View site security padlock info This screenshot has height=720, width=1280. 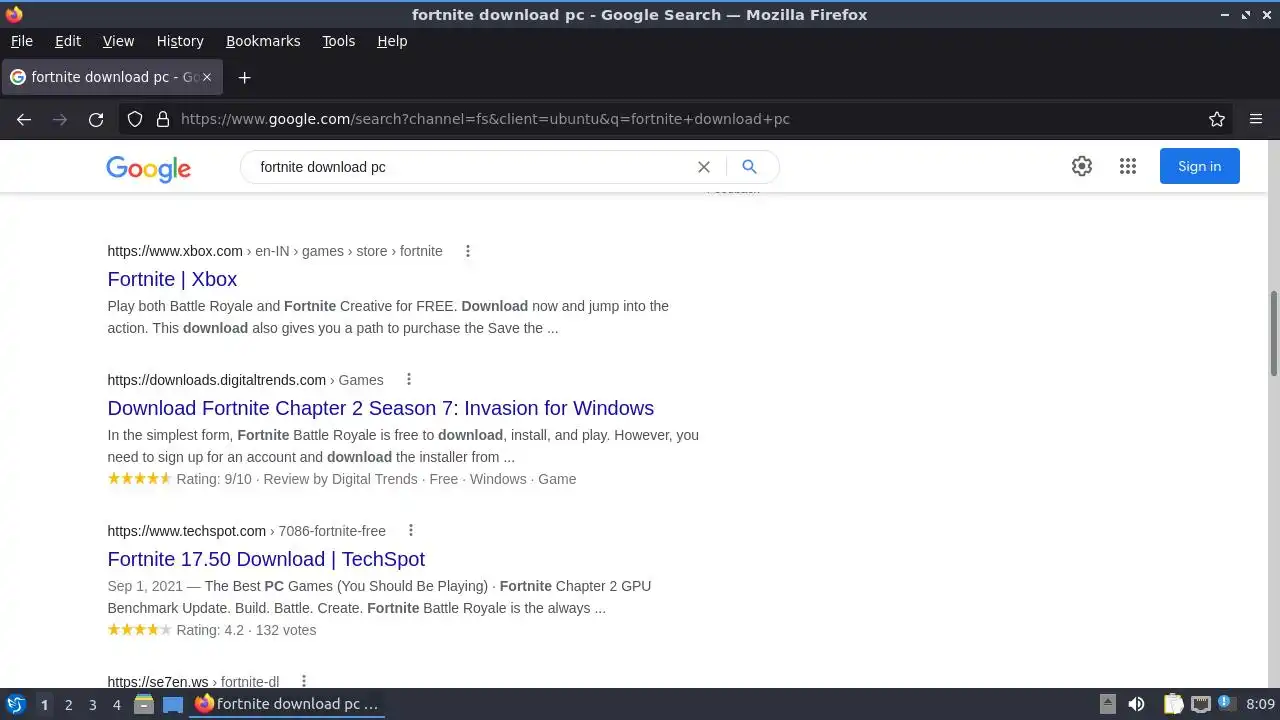[163, 119]
